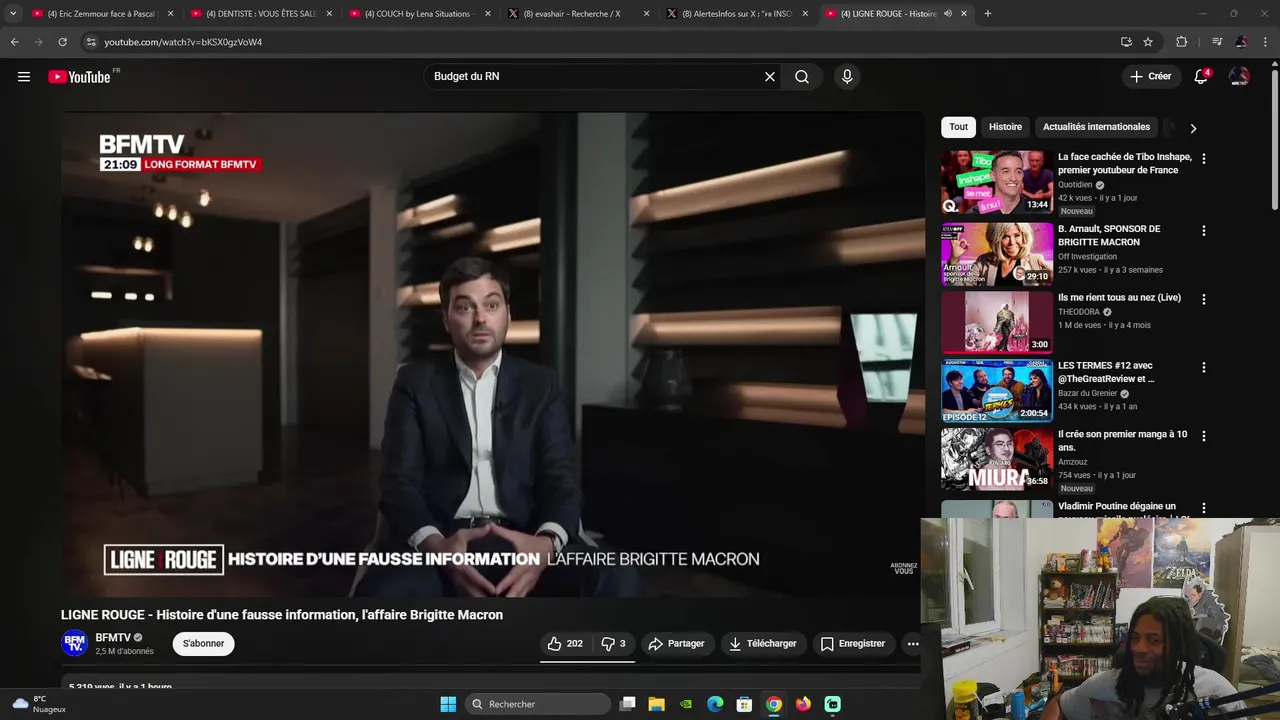Select the Histoire filter chip

[x=1005, y=127]
